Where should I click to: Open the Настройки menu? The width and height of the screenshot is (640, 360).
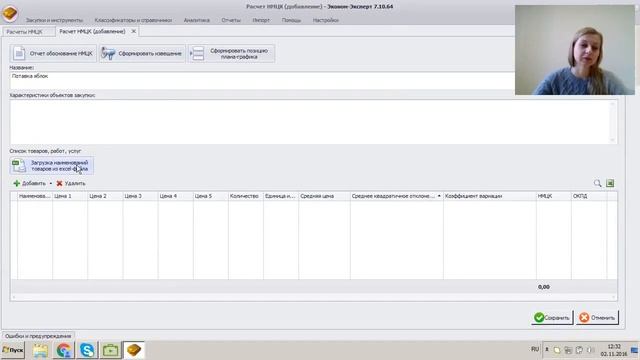pyautogui.click(x=326, y=20)
